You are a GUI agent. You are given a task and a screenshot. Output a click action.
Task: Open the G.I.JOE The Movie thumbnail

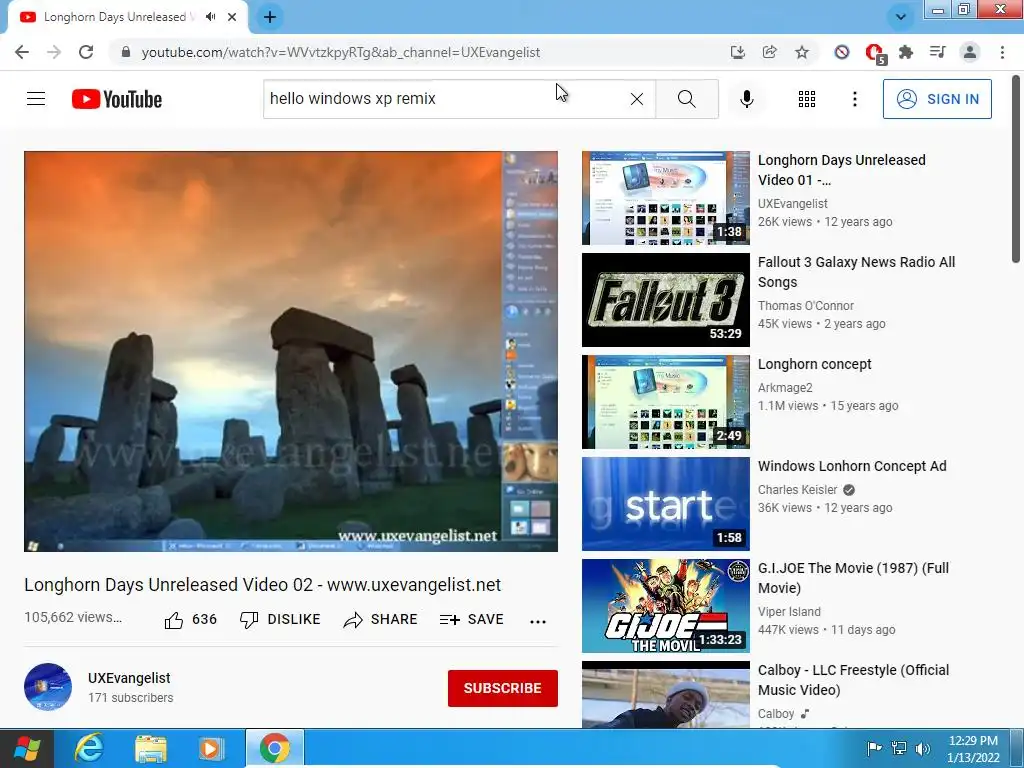665,605
